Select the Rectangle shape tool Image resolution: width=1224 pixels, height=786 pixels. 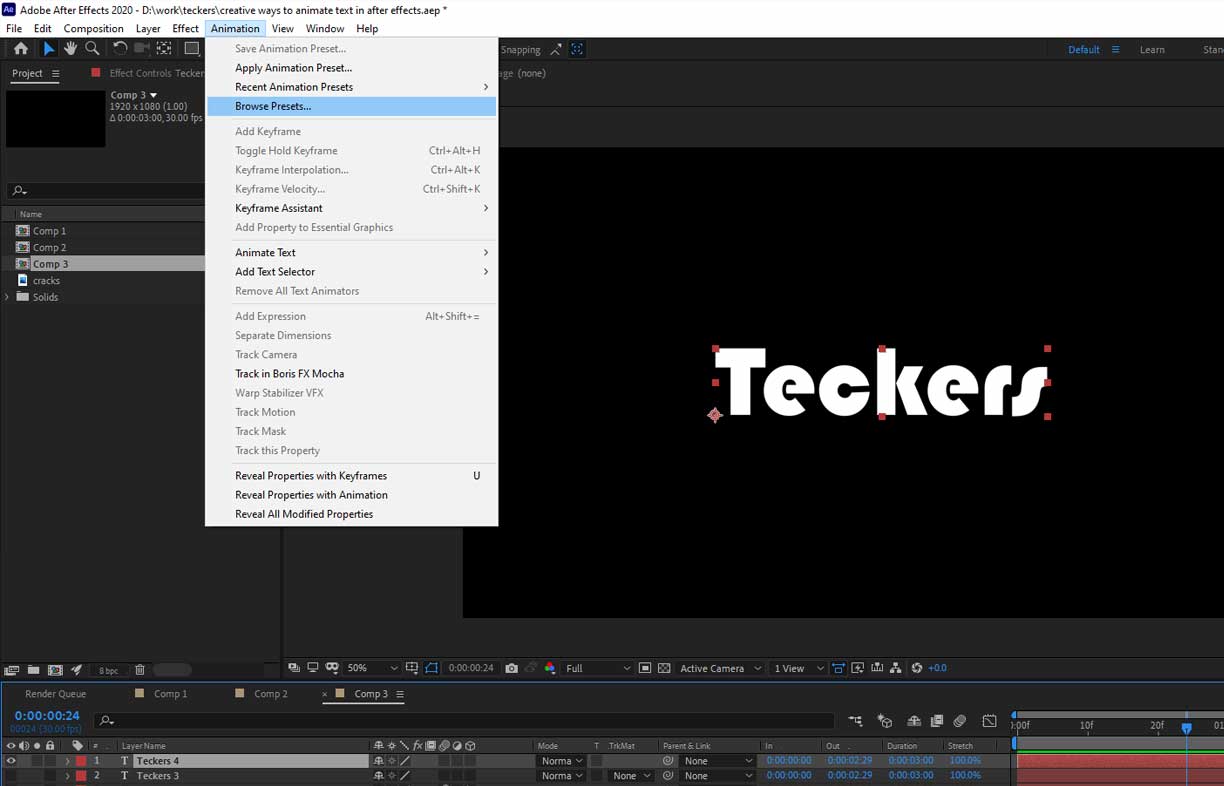[192, 48]
